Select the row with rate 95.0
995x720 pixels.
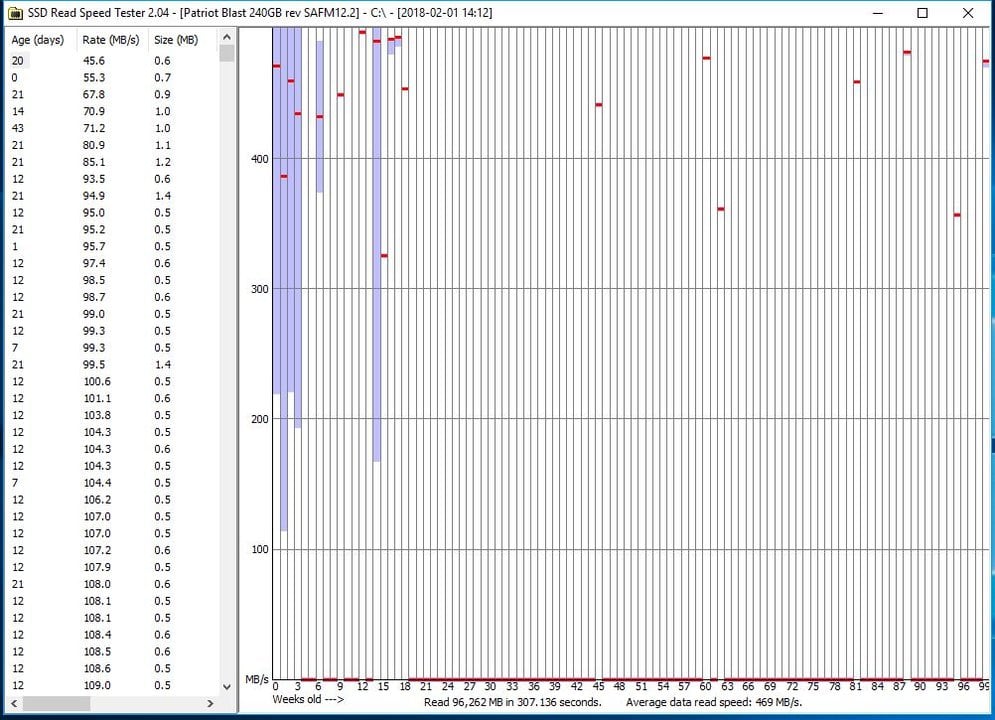(x=112, y=213)
